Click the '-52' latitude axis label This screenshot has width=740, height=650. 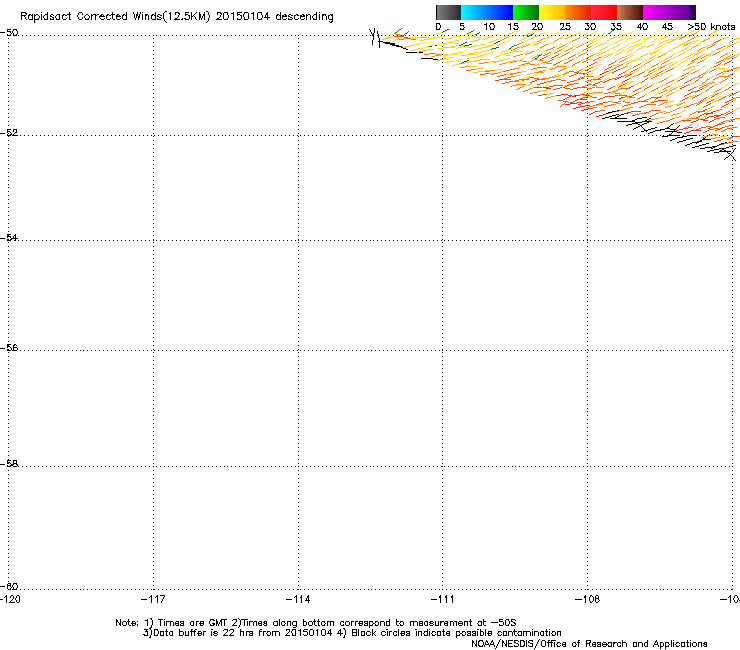(9, 133)
